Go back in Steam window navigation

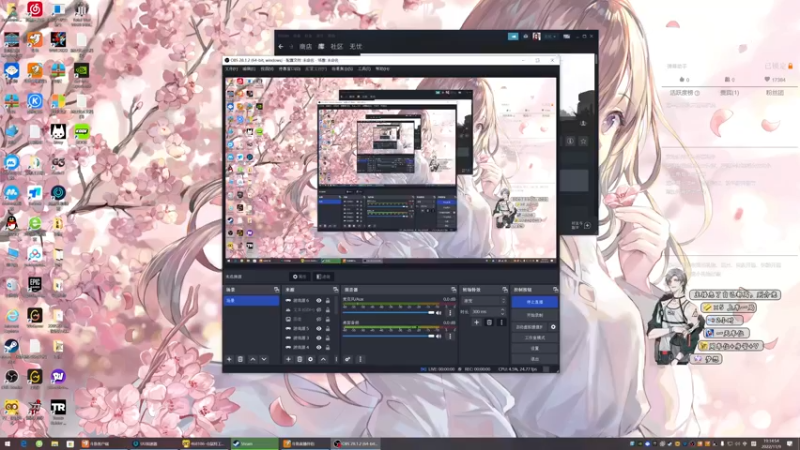click(x=281, y=46)
